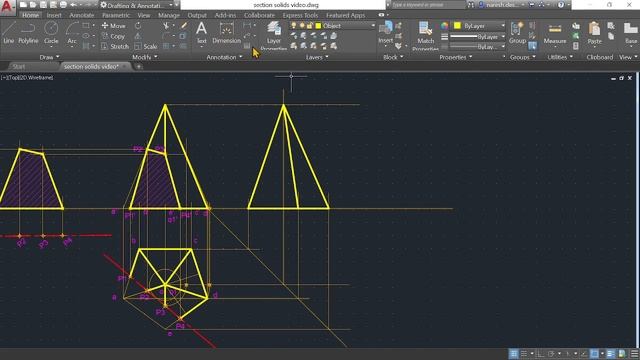This screenshot has width=640, height=360.
Task: Click the keyword search input field
Action: [x=428, y=5]
